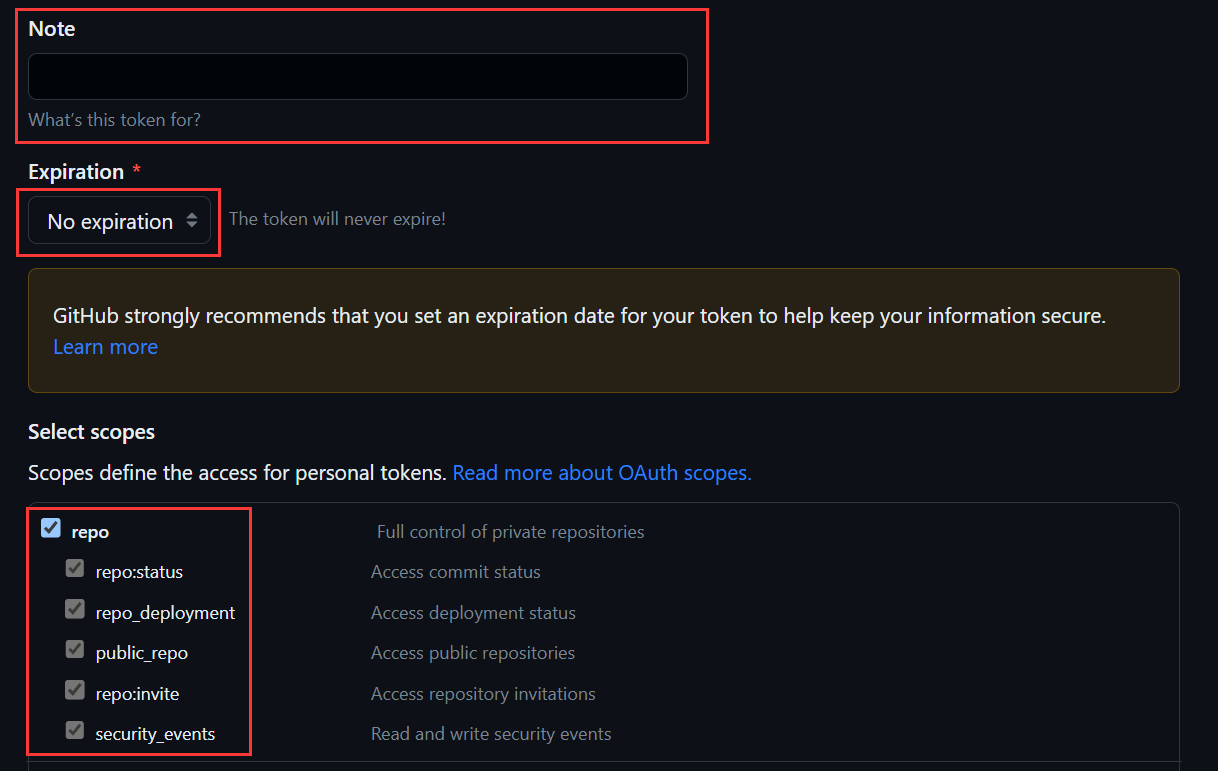Click "Read and write security events" description
This screenshot has width=1218, height=771.
(491, 734)
